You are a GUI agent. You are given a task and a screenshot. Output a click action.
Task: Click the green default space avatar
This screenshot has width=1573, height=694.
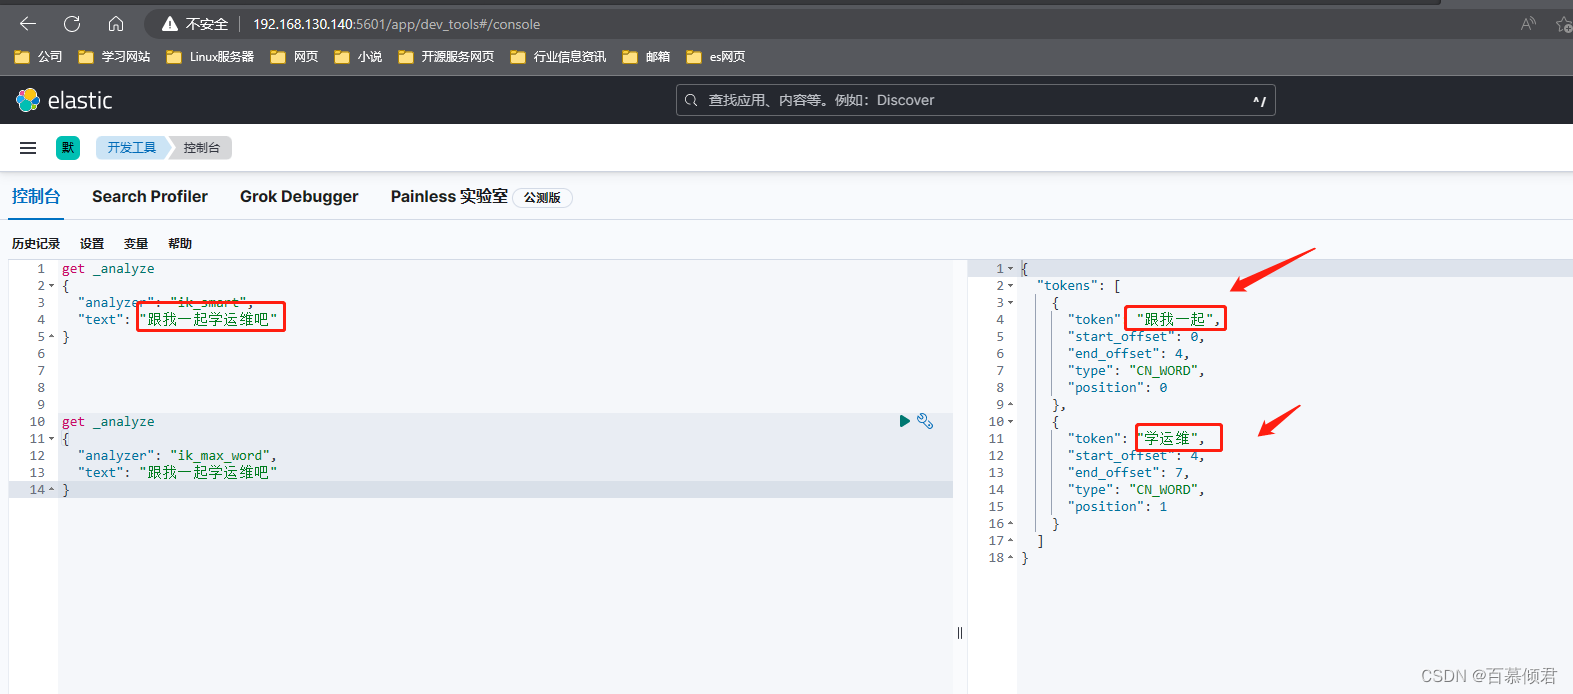click(68, 148)
